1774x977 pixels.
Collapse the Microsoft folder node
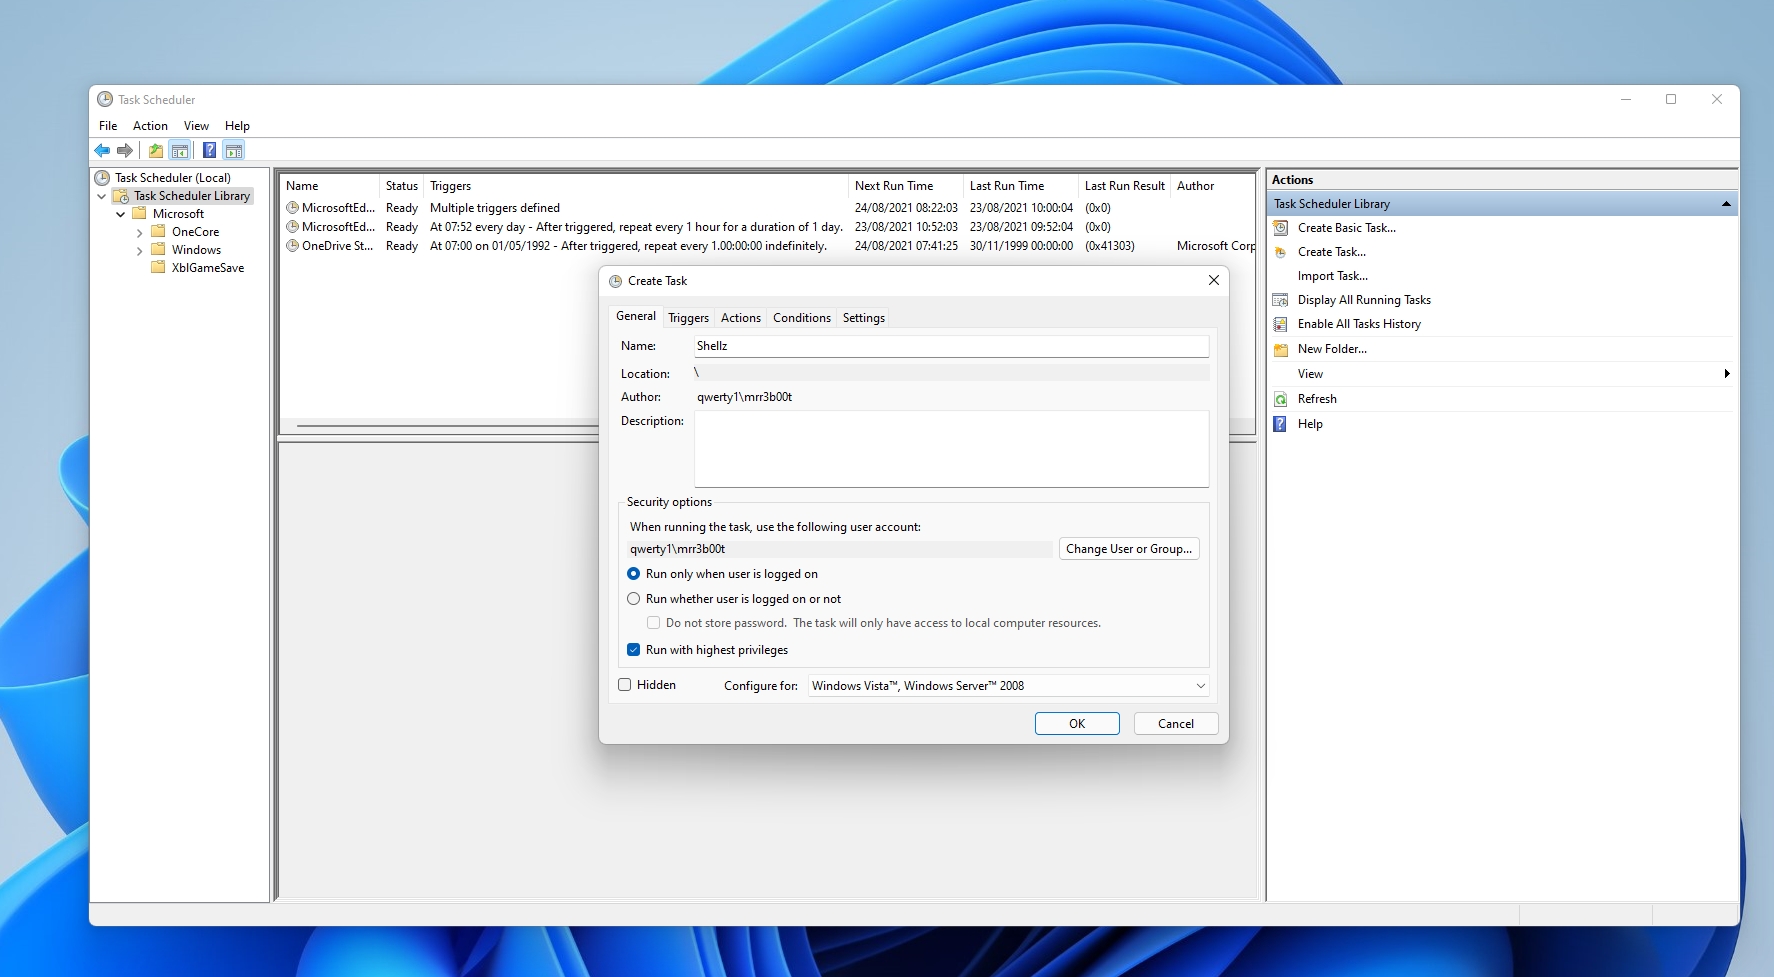point(121,214)
